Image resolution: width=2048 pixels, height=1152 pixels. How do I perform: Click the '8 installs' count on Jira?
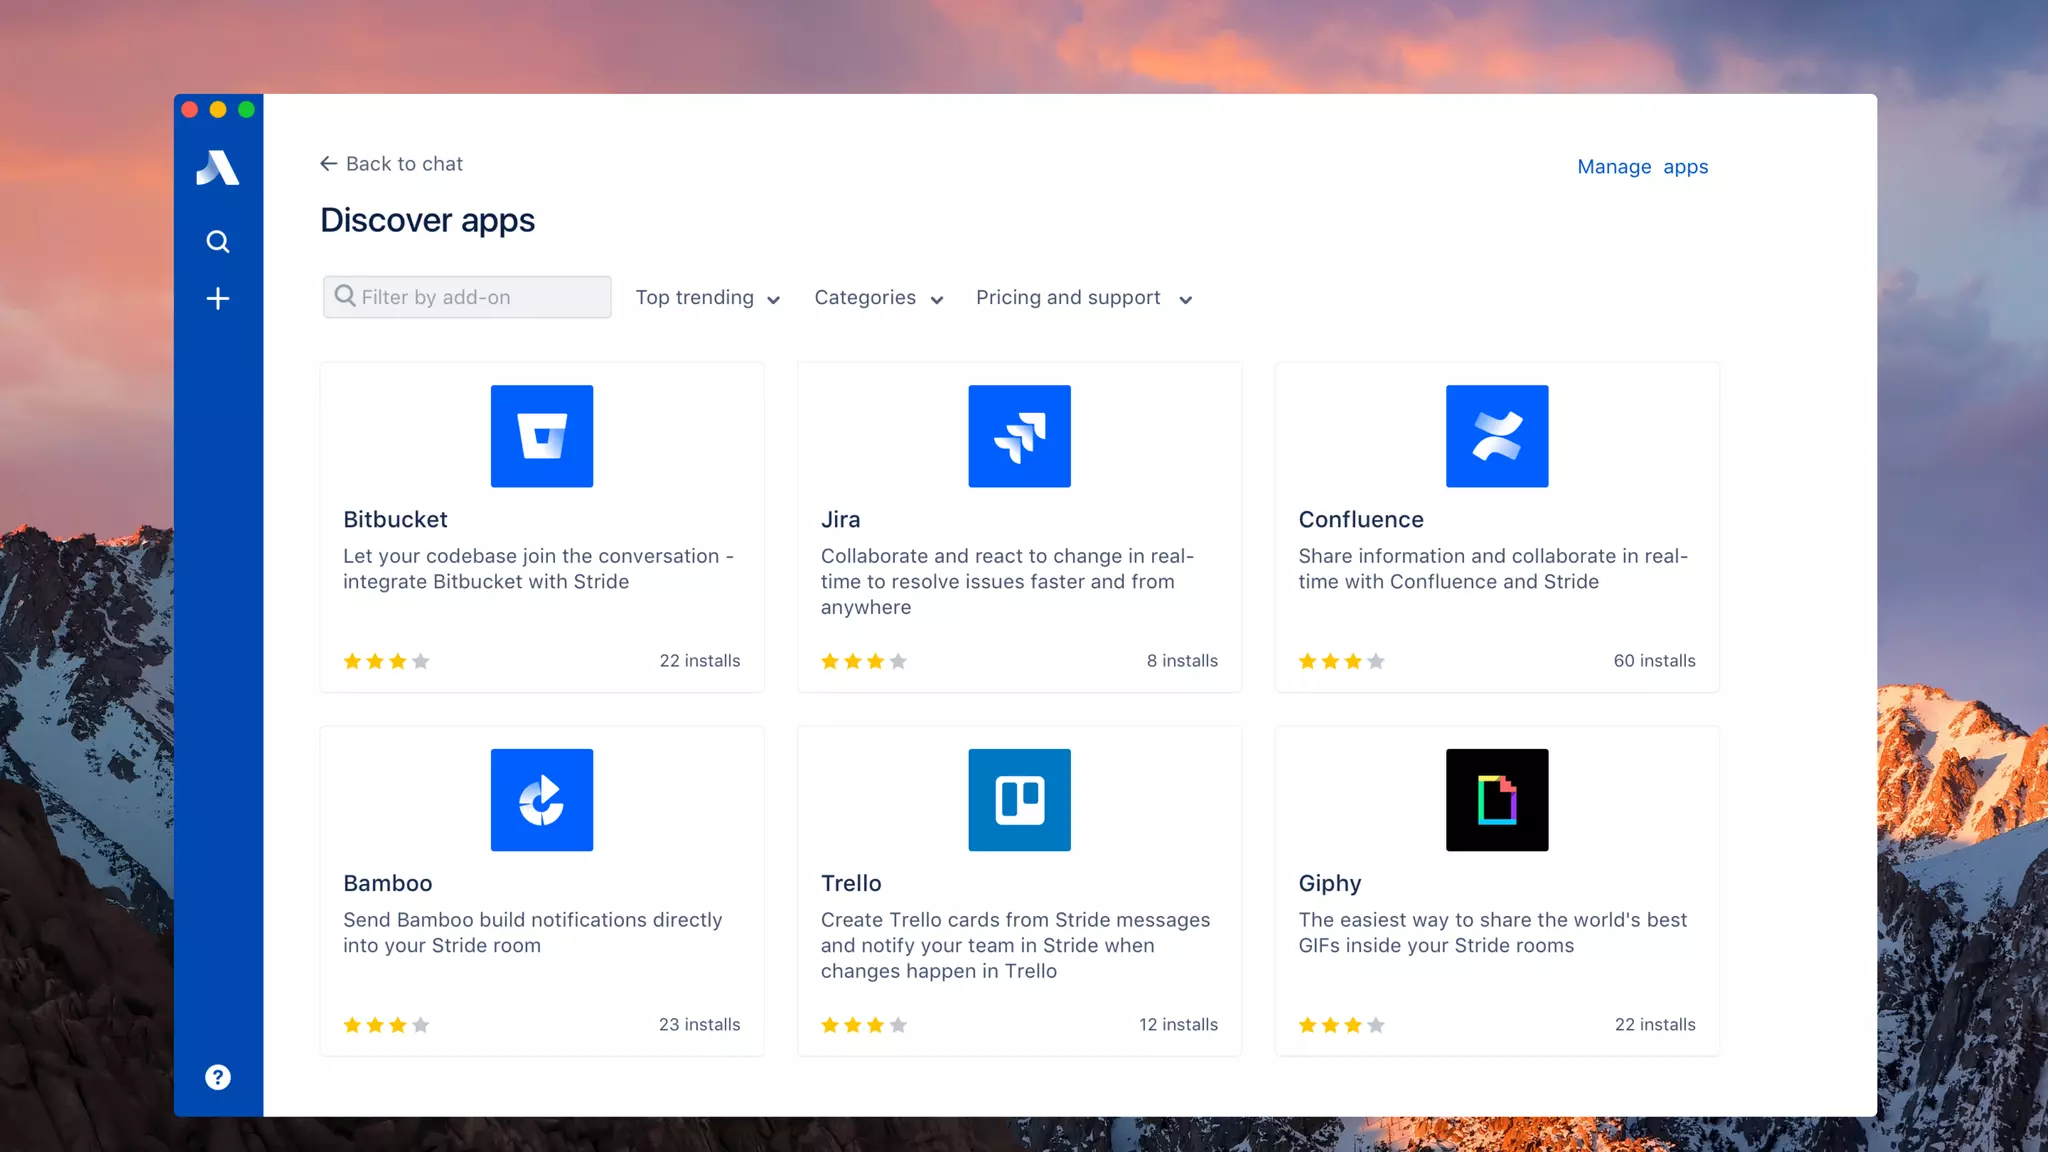coord(1182,661)
